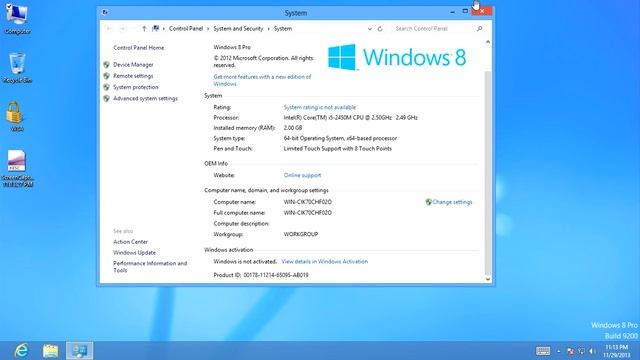This screenshot has height=360, width=640.
Task: Open Performance Information and Tools
Action: pos(150,267)
